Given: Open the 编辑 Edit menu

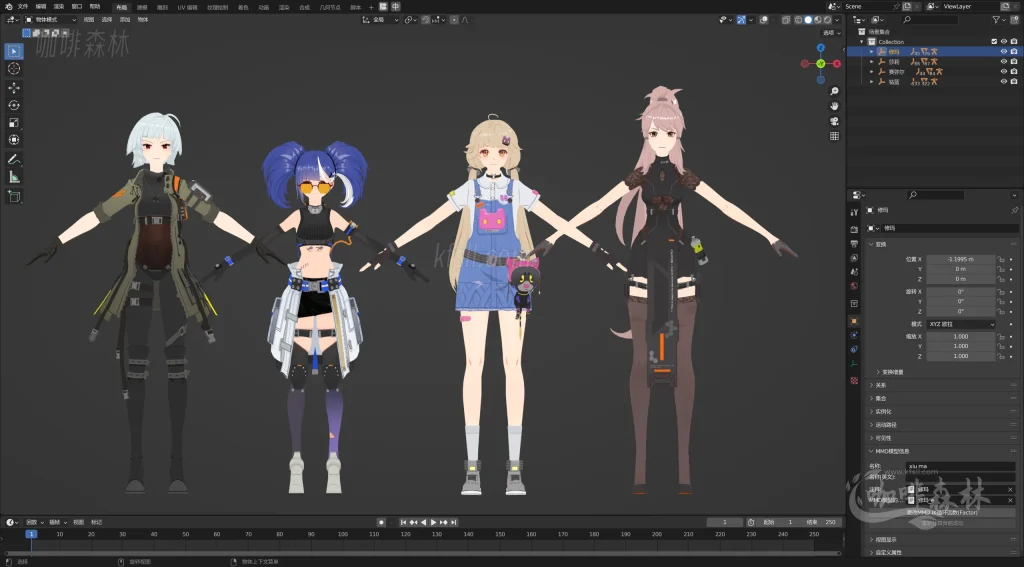Looking at the screenshot, I should [x=40, y=7].
